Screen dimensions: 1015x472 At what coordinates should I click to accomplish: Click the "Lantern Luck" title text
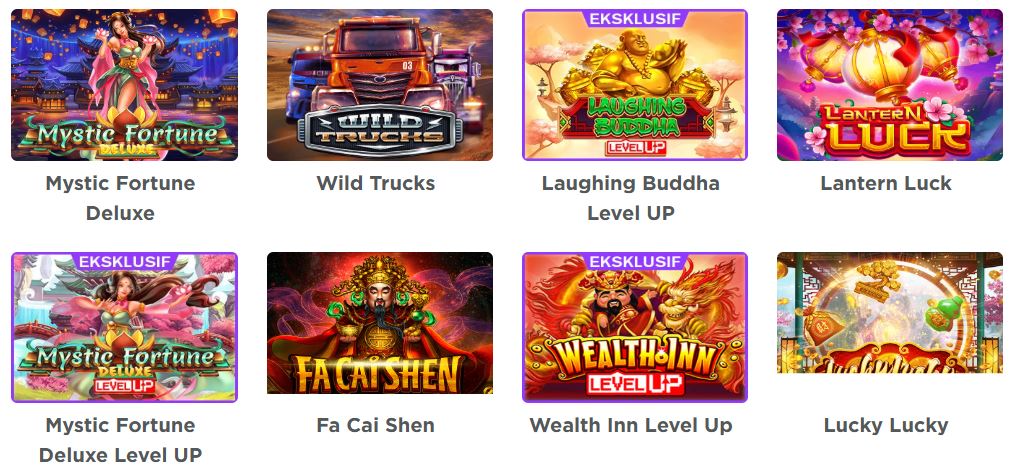886,183
